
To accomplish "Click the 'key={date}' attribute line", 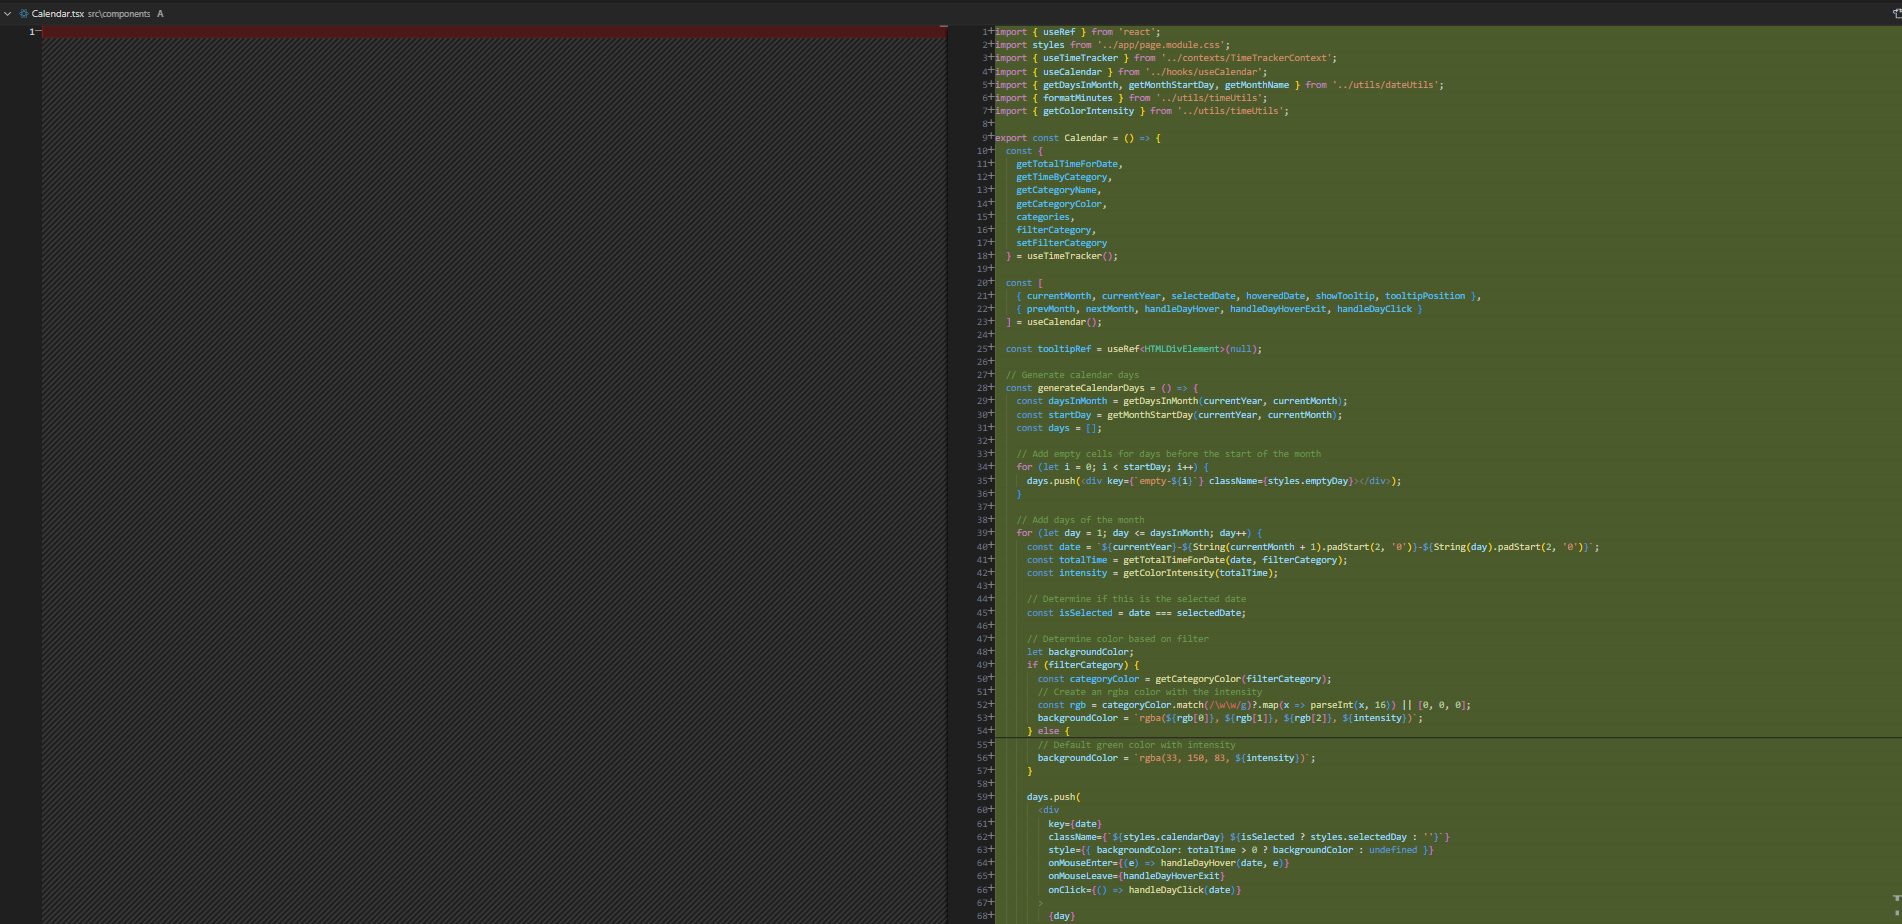I will 1075,824.
